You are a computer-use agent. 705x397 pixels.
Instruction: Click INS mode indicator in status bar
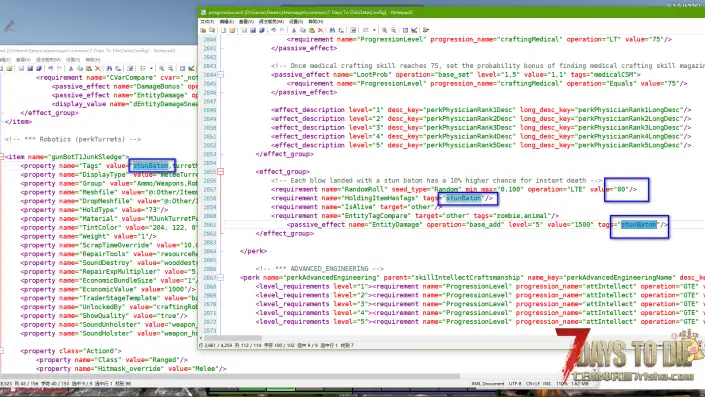(547, 384)
